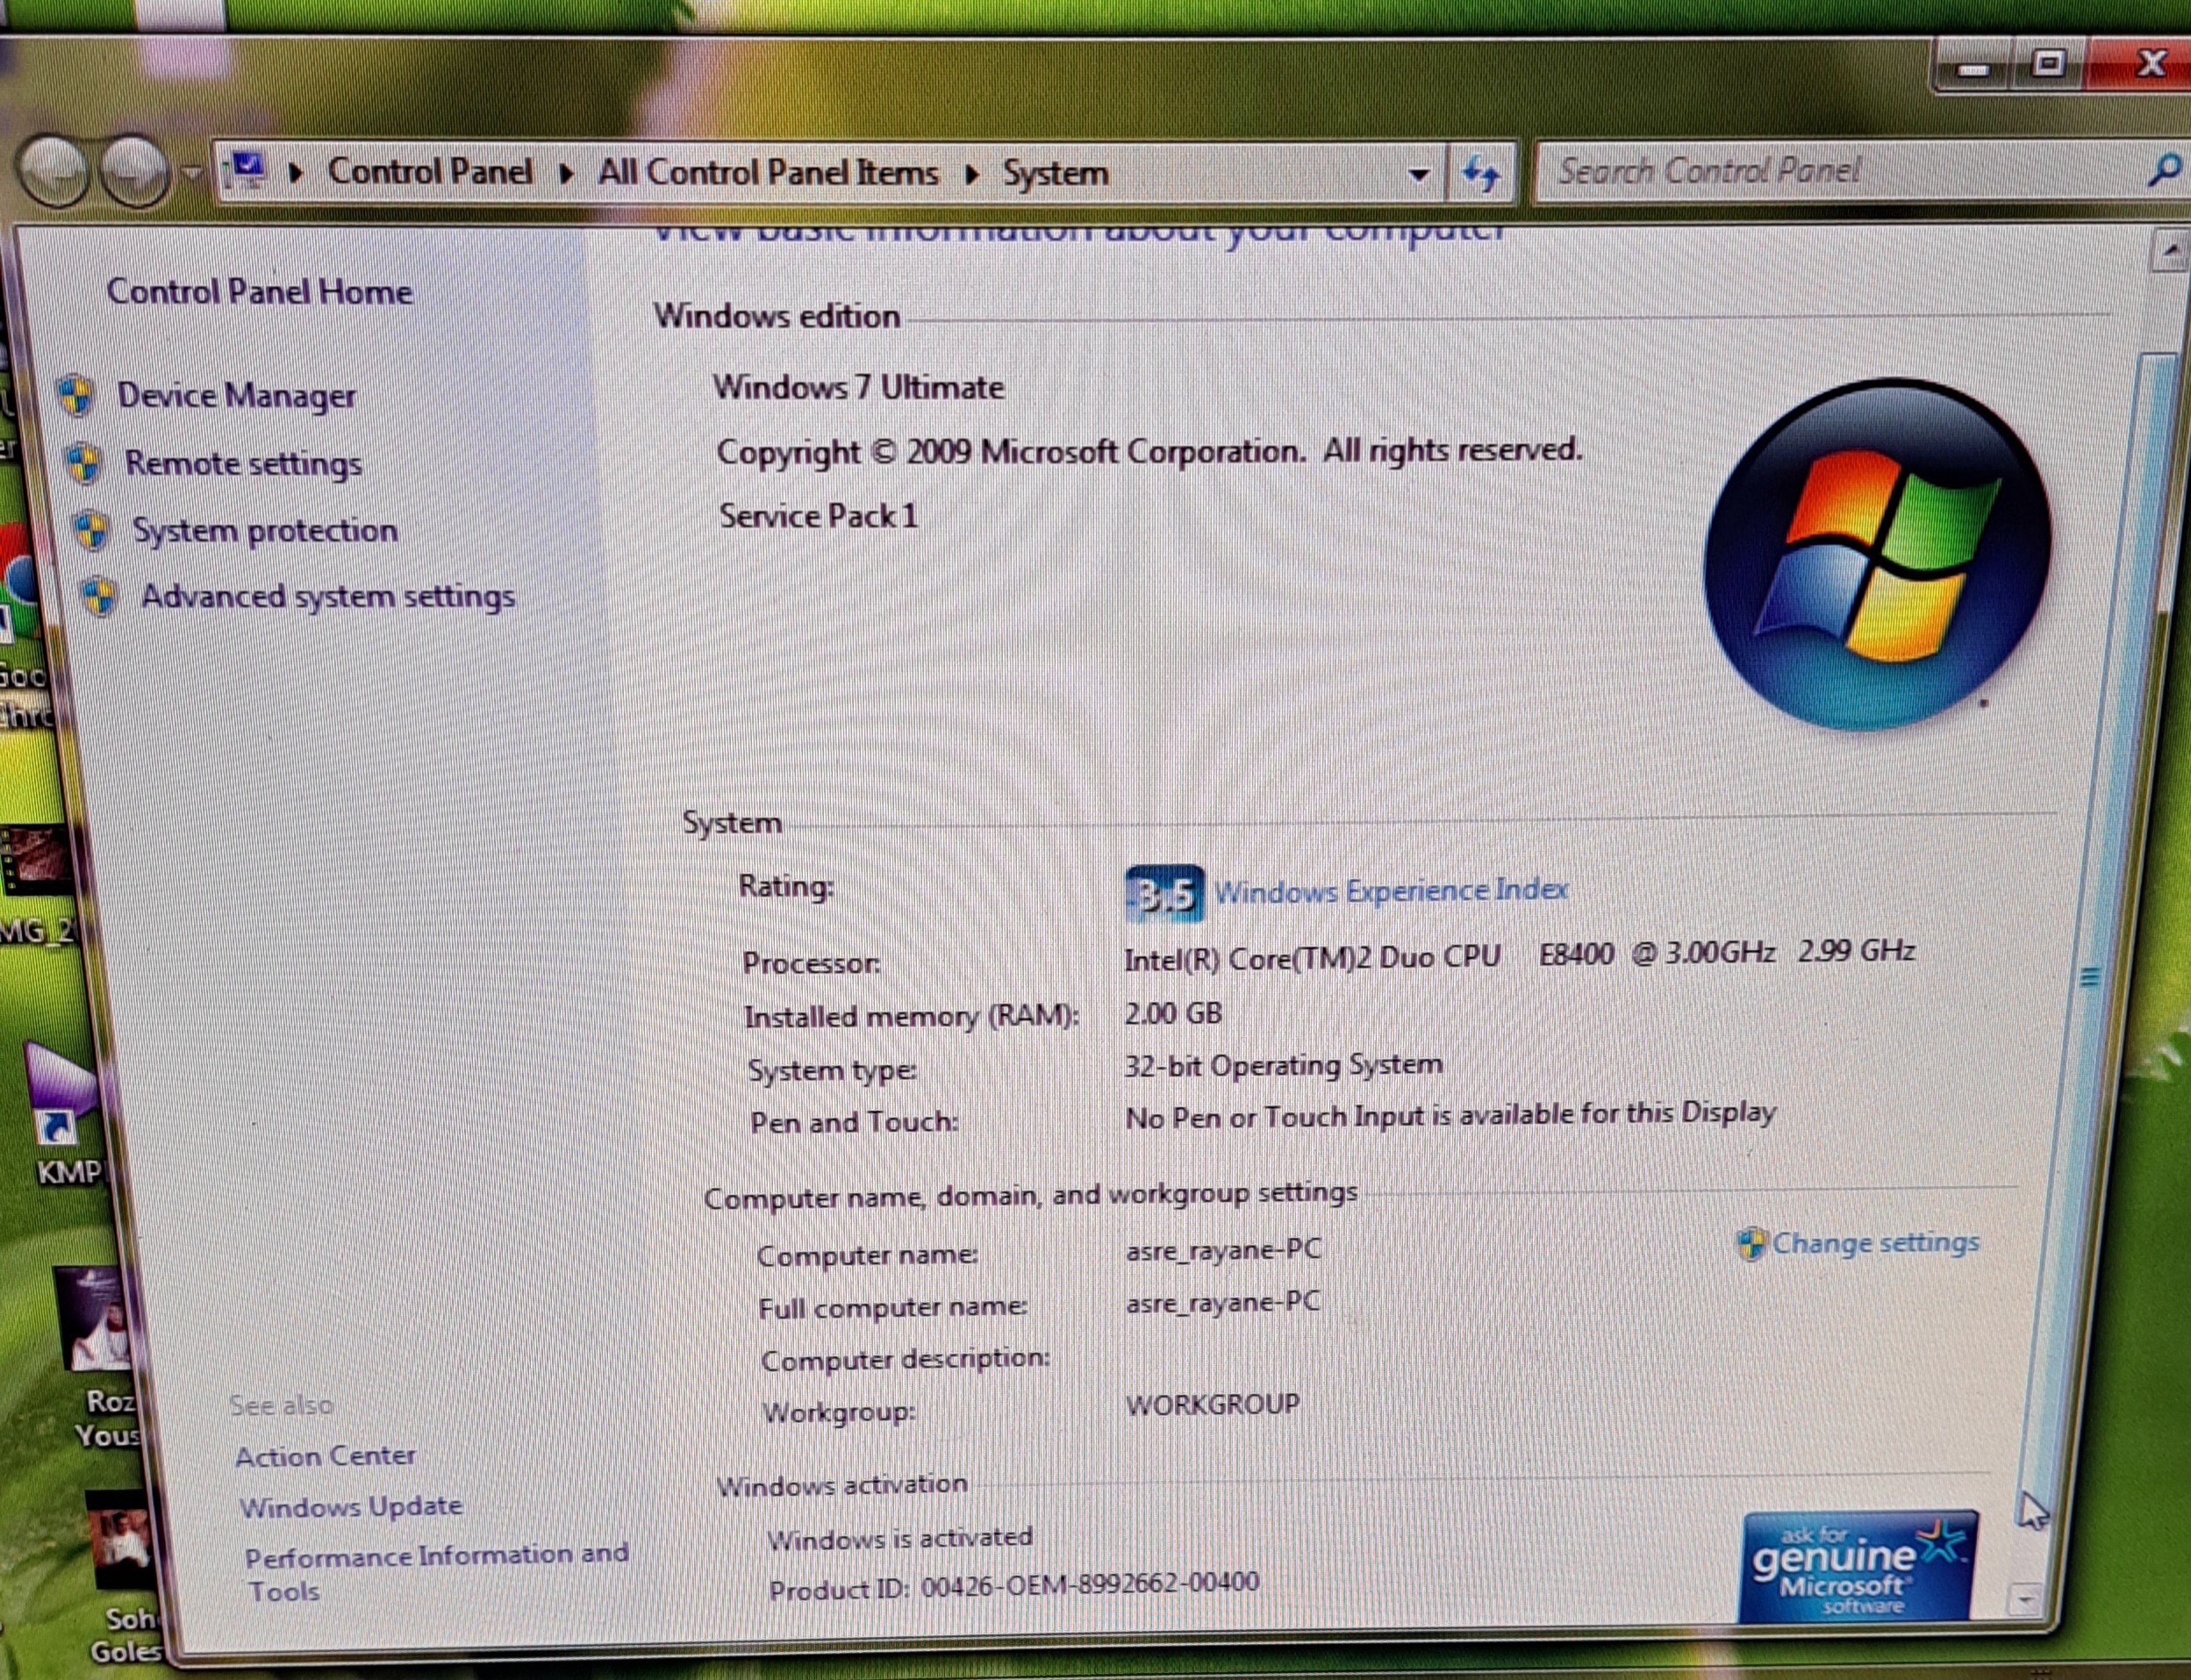The width and height of the screenshot is (2191, 1680).
Task: Click shield icon beside System protection
Action: (x=92, y=531)
